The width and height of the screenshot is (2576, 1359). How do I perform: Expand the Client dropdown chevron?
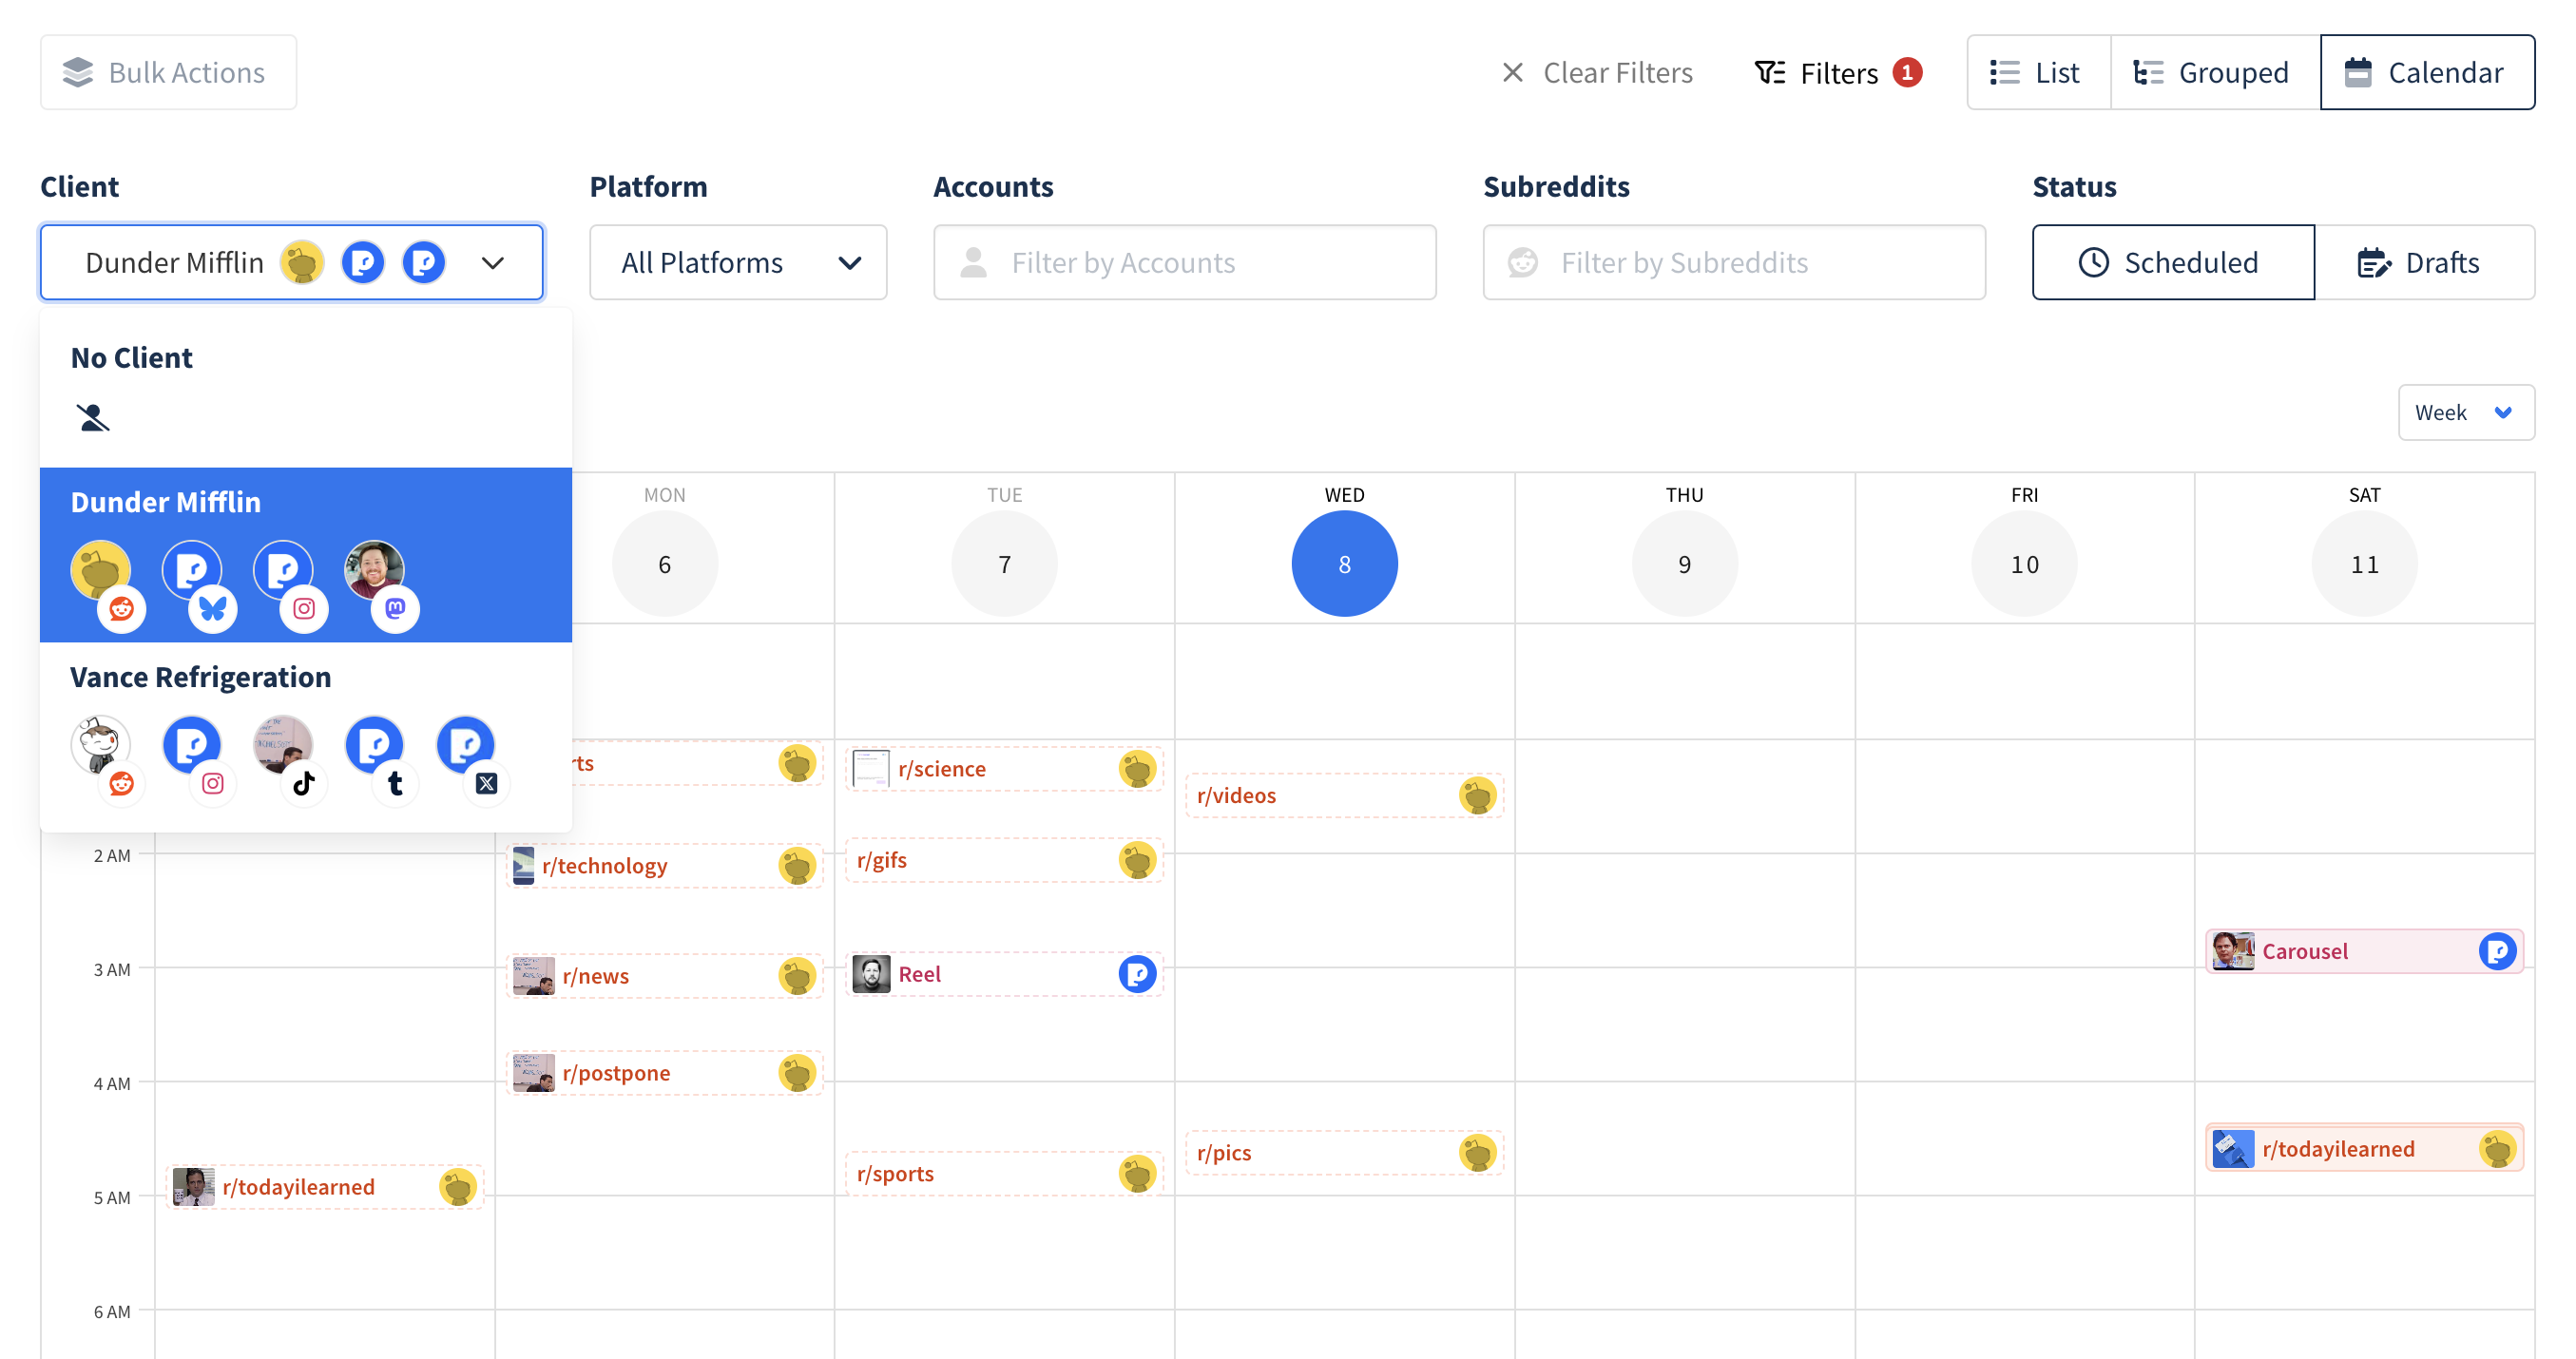pyautogui.click(x=492, y=263)
